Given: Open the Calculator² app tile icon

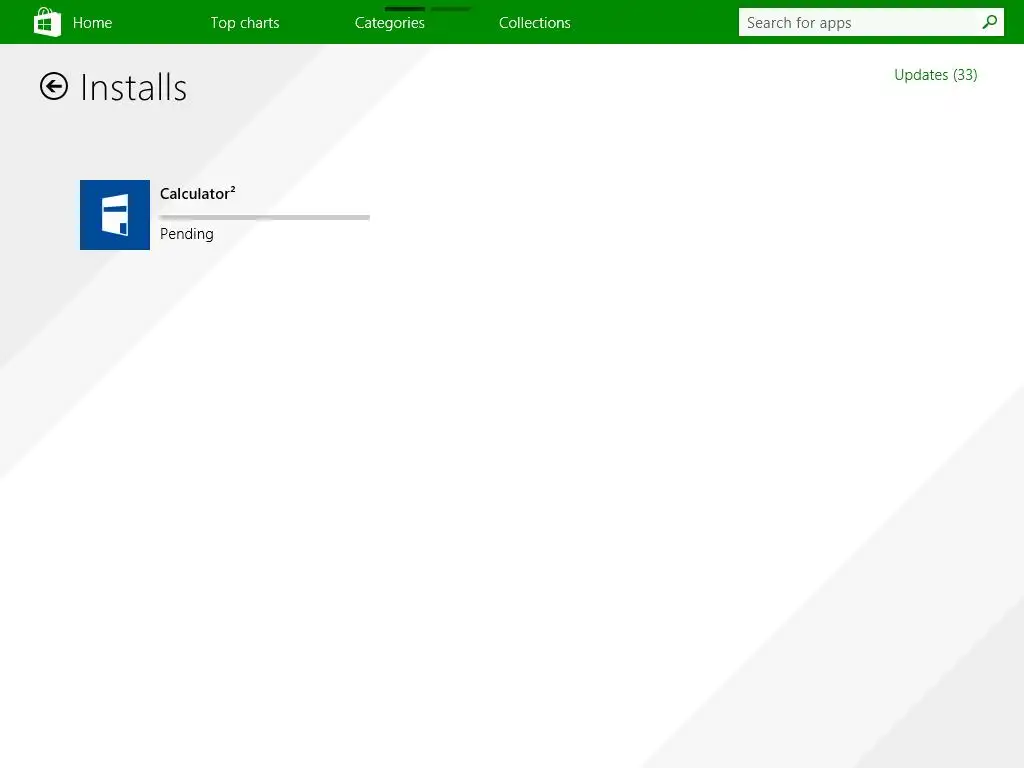Looking at the screenshot, I should 115,215.
